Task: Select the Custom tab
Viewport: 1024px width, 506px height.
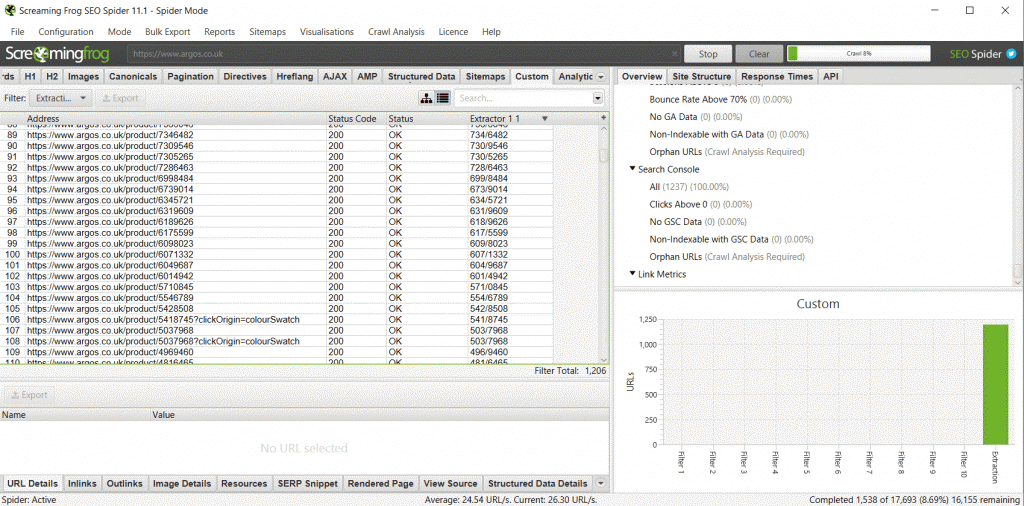Action: (532, 76)
